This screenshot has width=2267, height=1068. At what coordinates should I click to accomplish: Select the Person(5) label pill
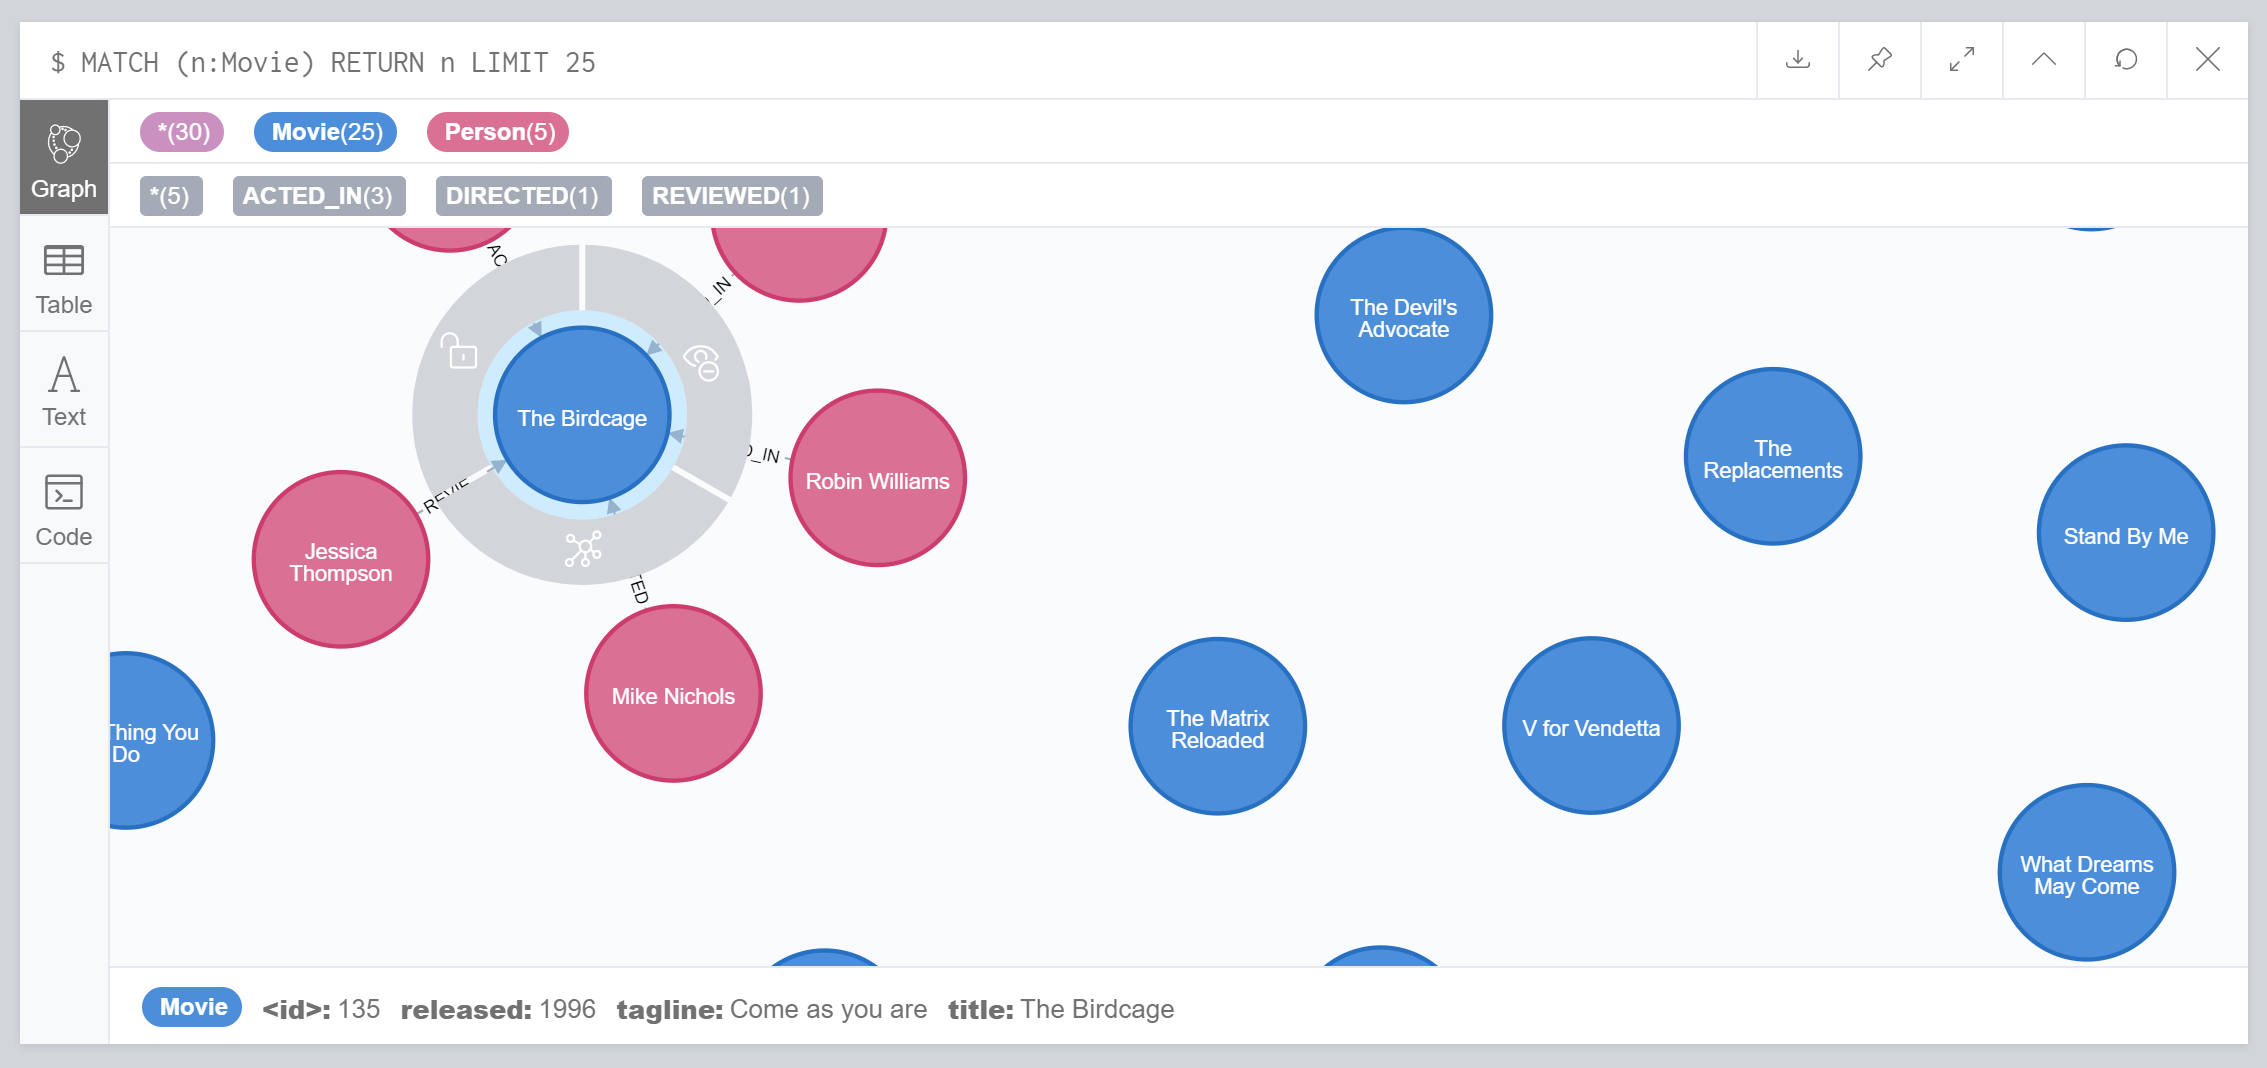point(498,132)
